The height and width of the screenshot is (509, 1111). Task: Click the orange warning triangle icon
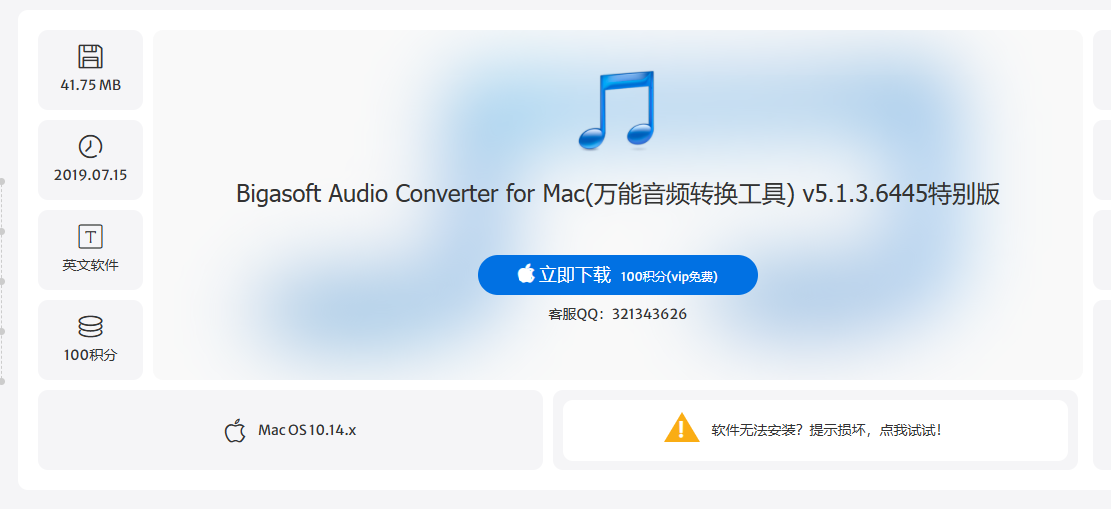coord(682,427)
